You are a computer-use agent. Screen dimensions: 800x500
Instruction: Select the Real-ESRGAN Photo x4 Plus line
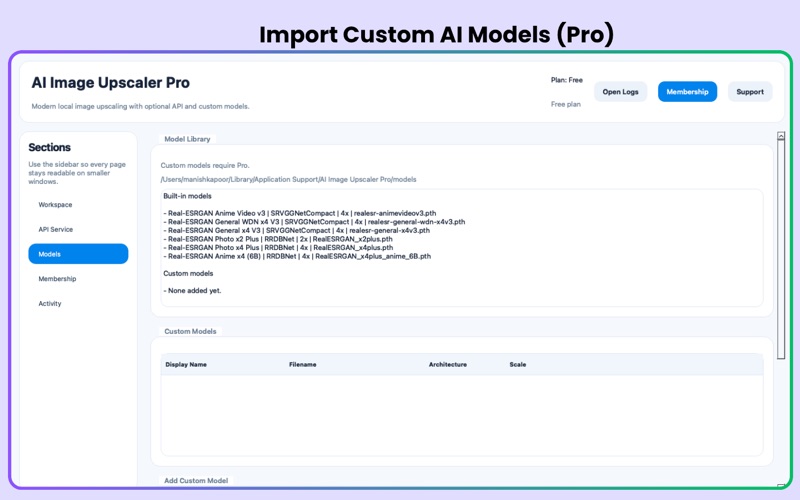click(x=278, y=247)
